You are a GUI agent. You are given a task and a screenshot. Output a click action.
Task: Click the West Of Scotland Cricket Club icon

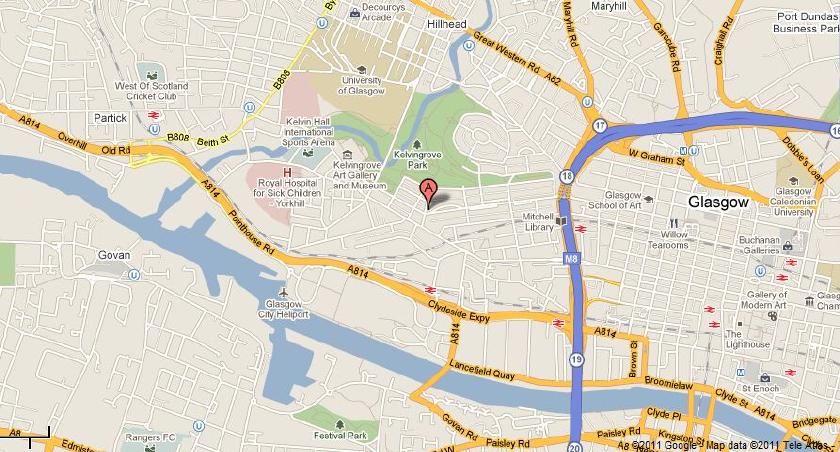coord(152,75)
